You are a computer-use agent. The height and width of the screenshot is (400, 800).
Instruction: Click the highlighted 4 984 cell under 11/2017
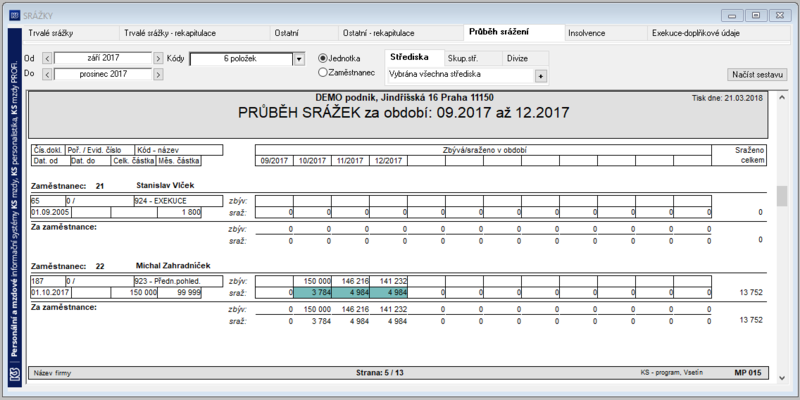[351, 293]
